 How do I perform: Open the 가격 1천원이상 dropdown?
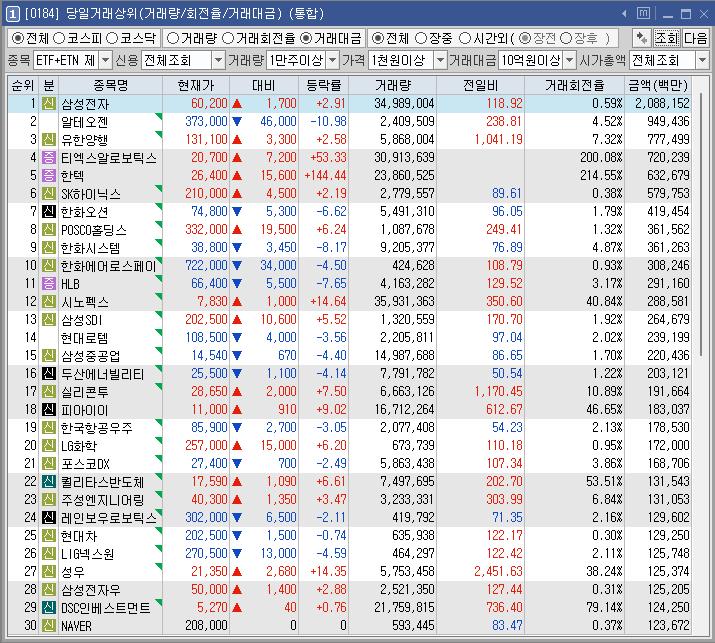pos(440,60)
